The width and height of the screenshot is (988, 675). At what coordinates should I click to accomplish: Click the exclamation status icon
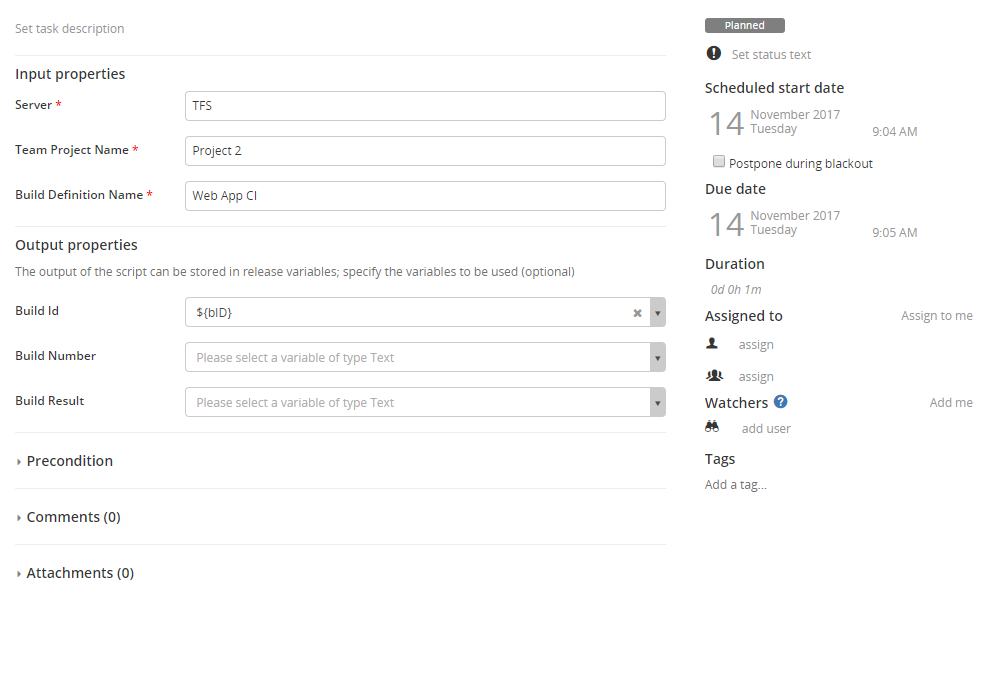713,54
